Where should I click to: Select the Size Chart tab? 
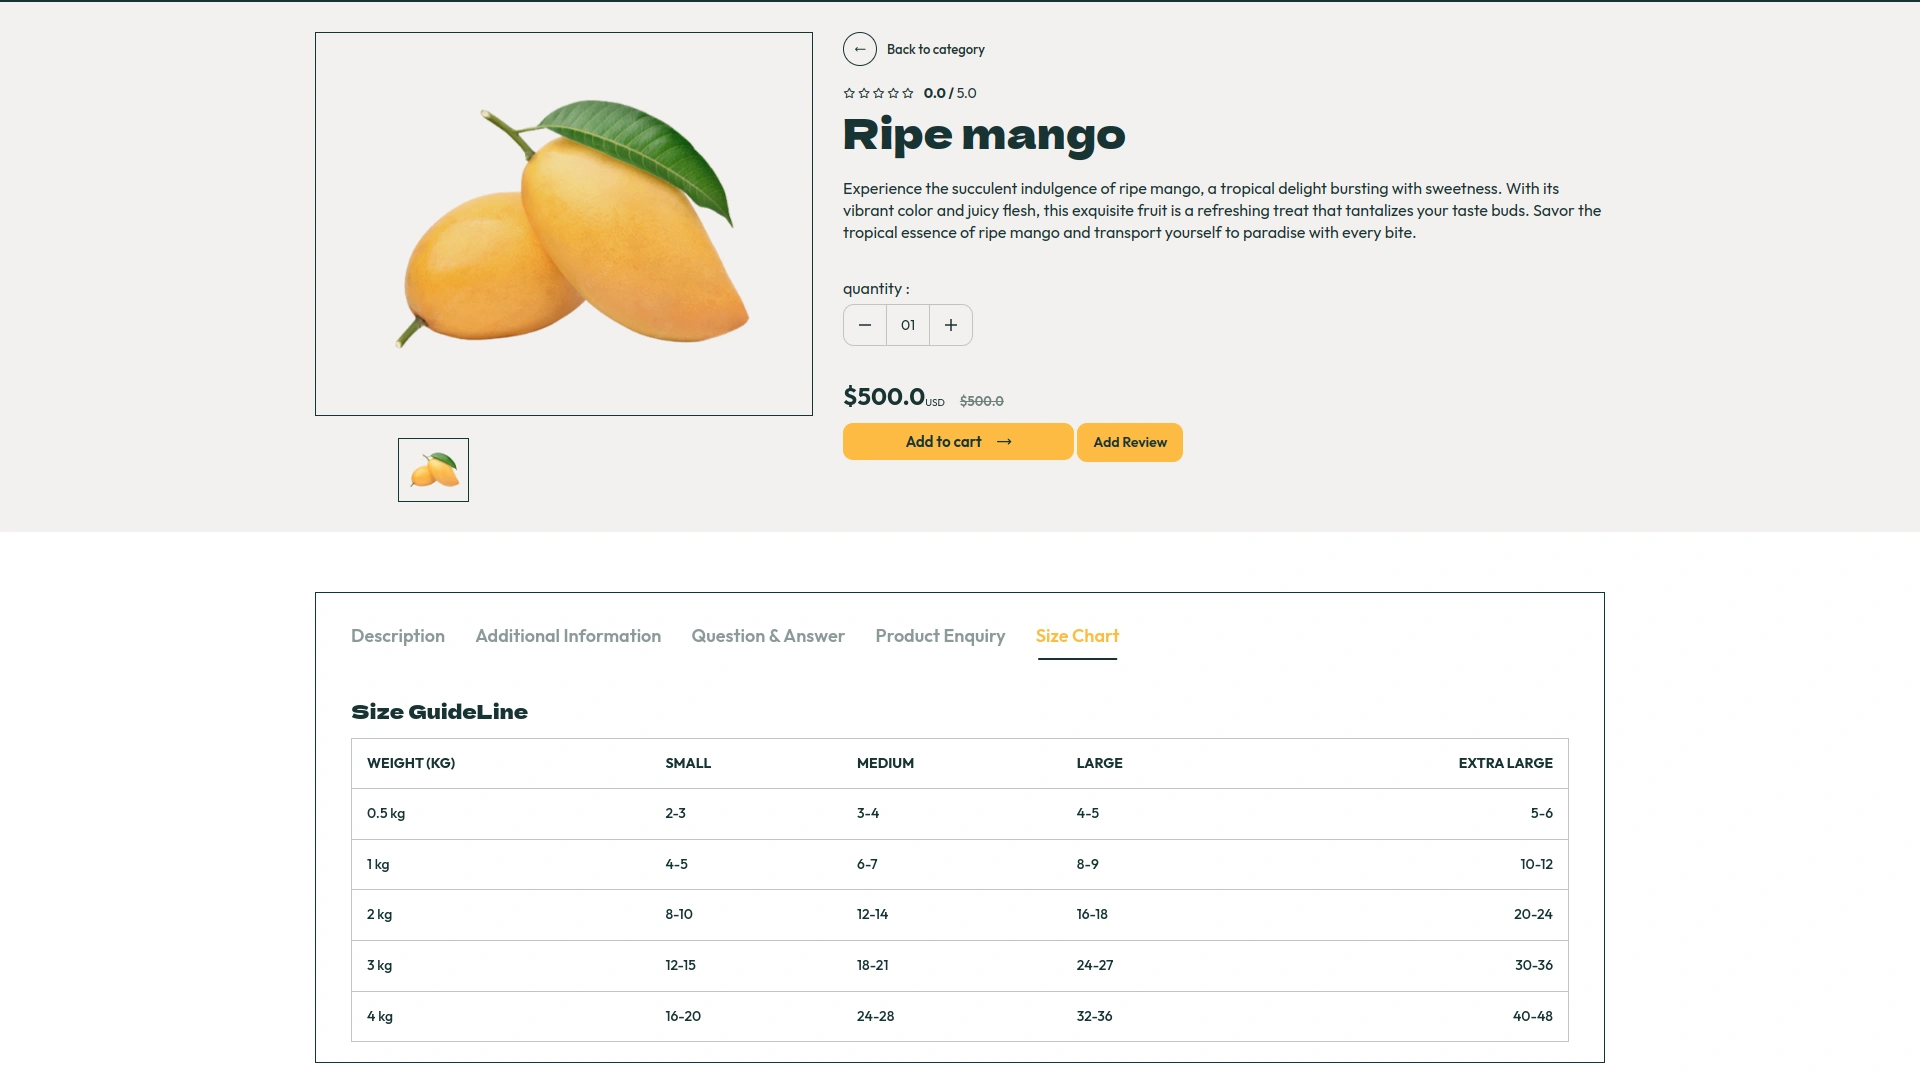[x=1077, y=636]
